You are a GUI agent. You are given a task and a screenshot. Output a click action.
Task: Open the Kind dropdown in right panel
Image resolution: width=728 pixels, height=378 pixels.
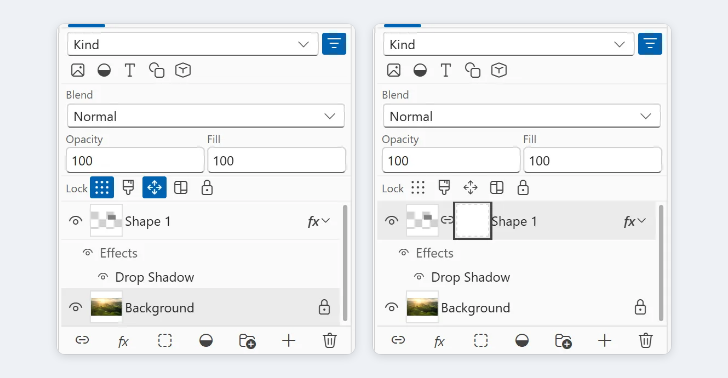[x=508, y=44]
